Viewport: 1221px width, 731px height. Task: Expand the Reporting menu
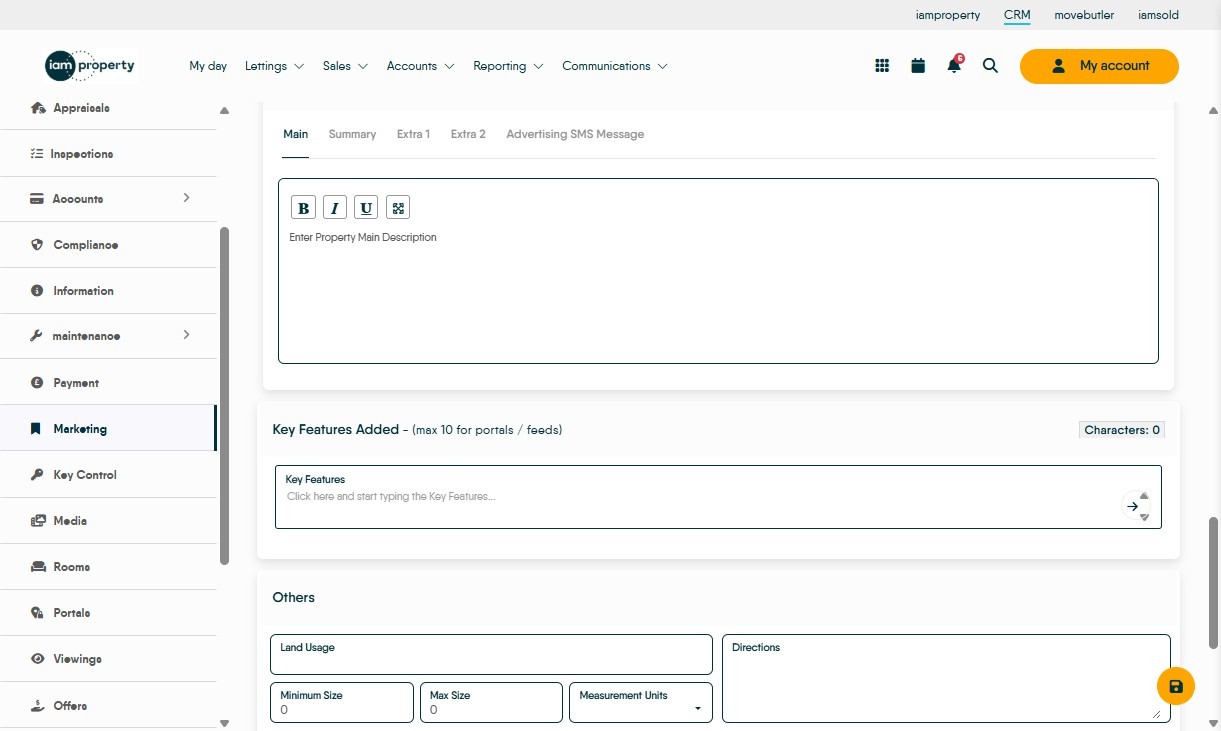(x=508, y=66)
